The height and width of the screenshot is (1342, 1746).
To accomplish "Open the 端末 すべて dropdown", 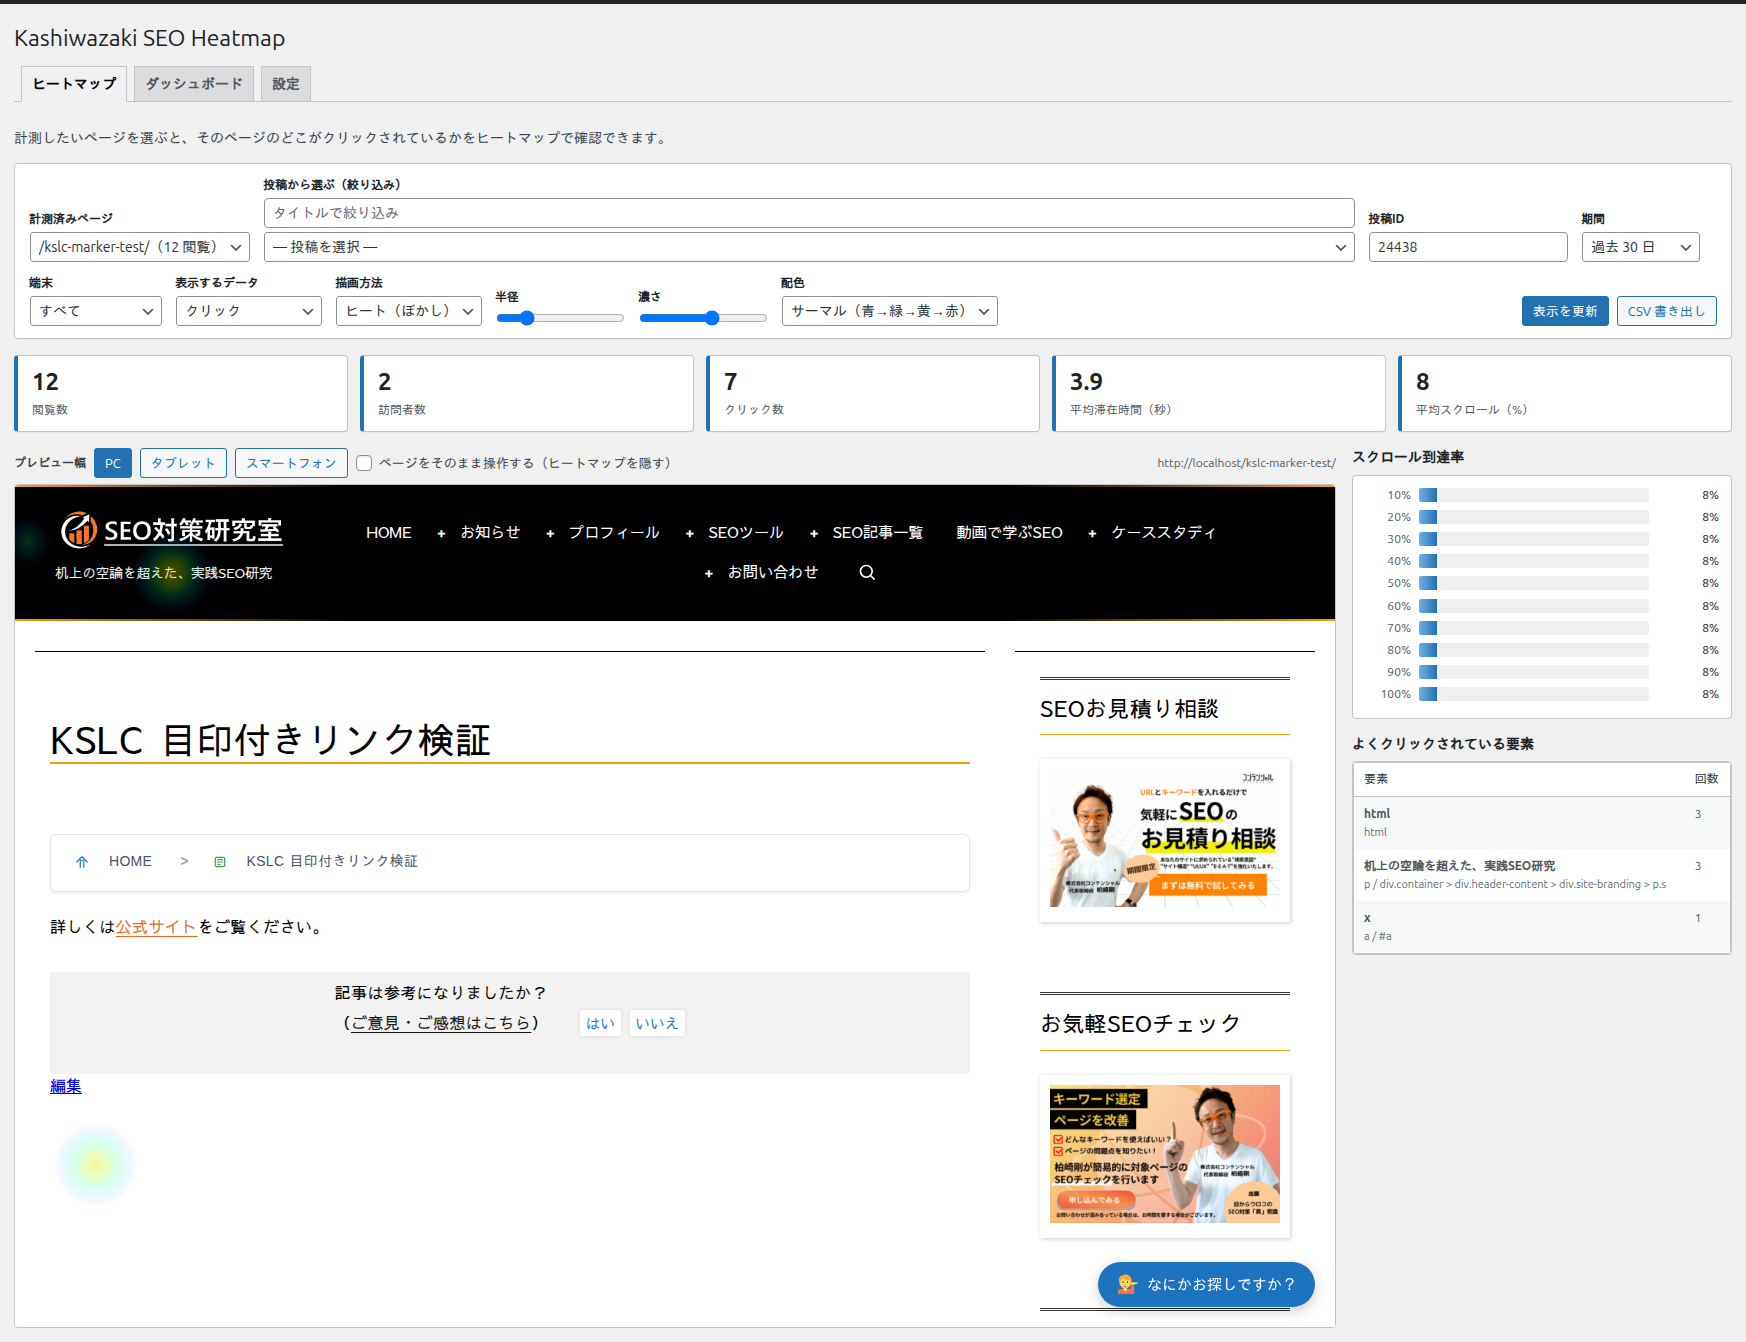I will (x=96, y=311).
